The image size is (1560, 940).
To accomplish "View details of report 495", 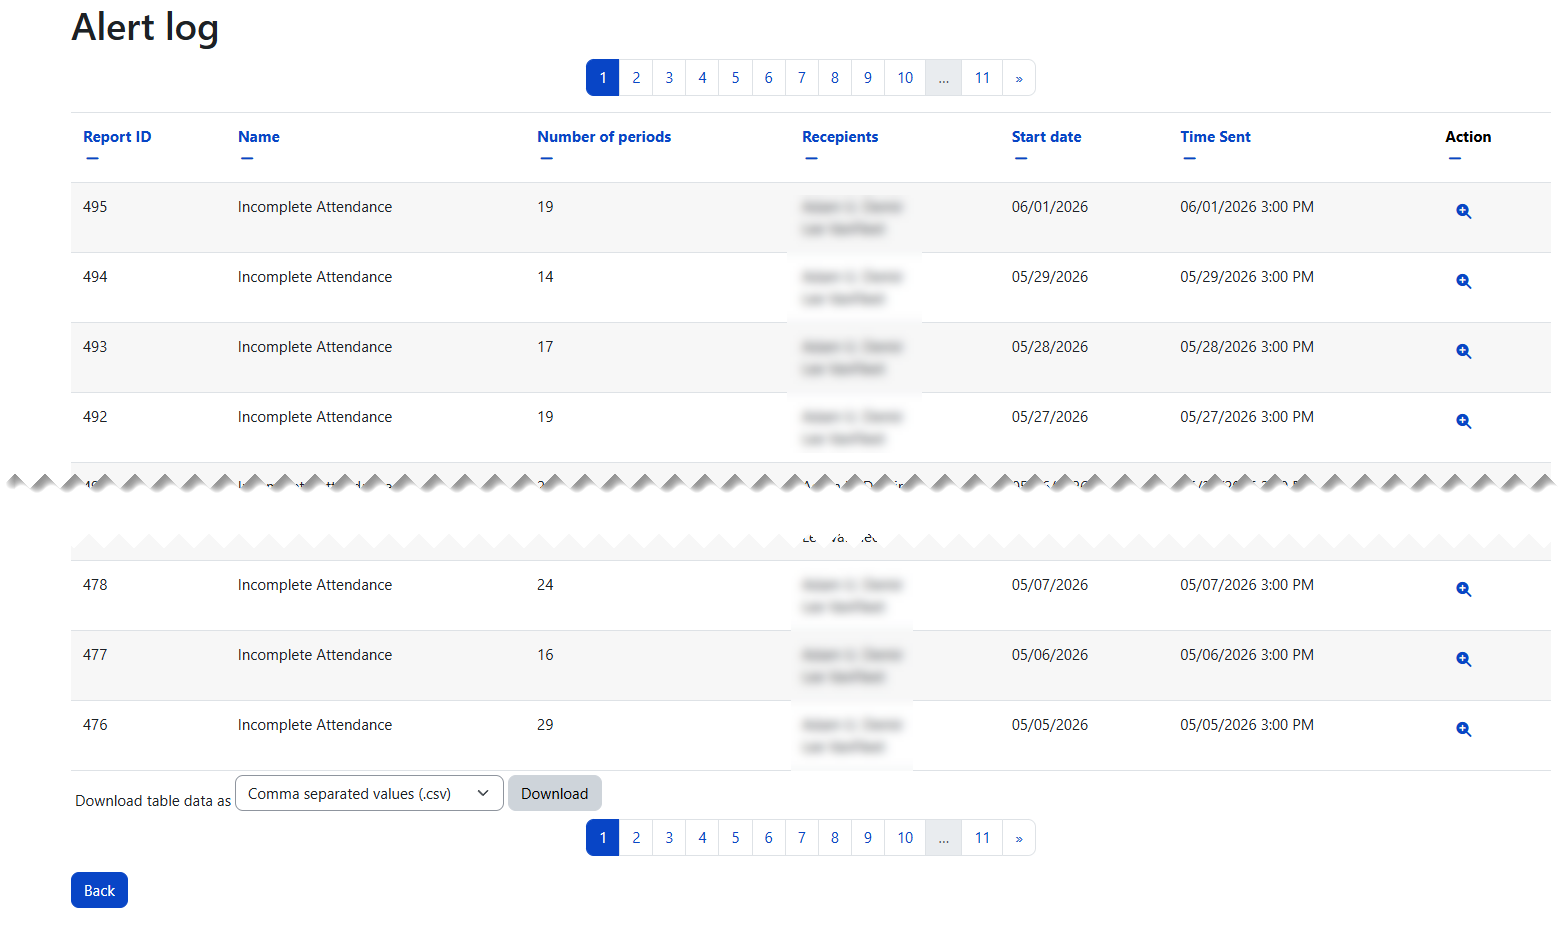I will (x=1463, y=211).
